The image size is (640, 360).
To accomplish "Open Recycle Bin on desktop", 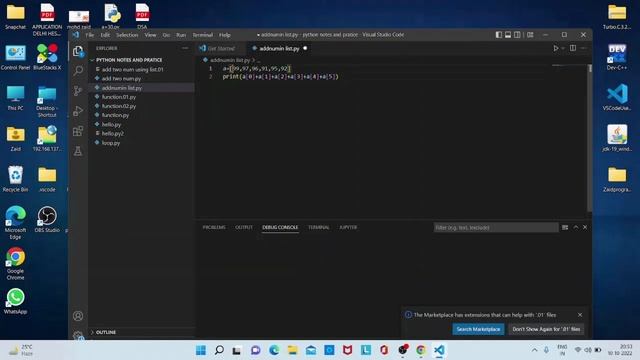I will pyautogui.click(x=16, y=179).
